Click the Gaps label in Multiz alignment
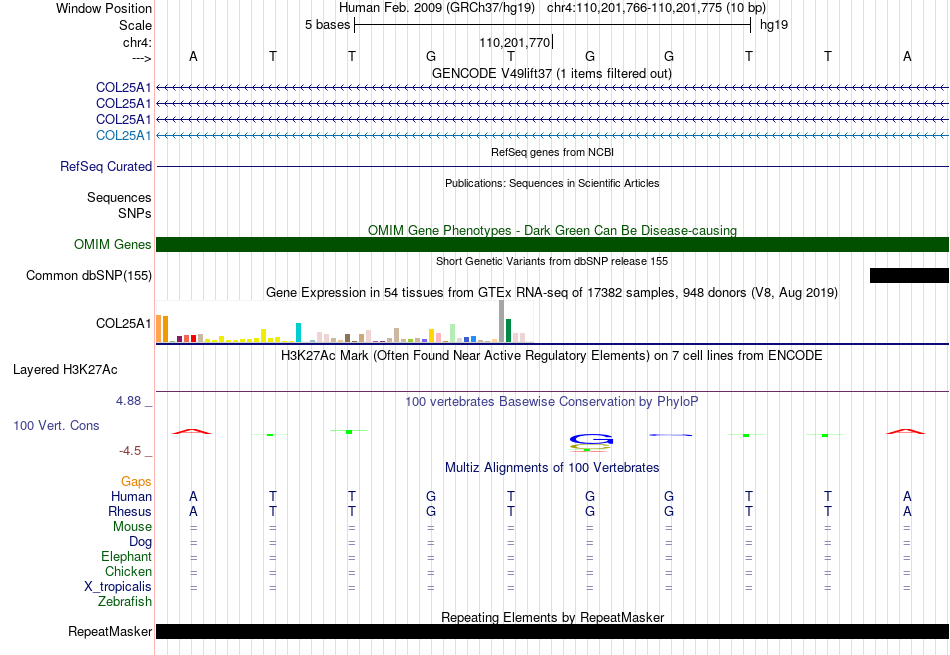 tap(136, 481)
